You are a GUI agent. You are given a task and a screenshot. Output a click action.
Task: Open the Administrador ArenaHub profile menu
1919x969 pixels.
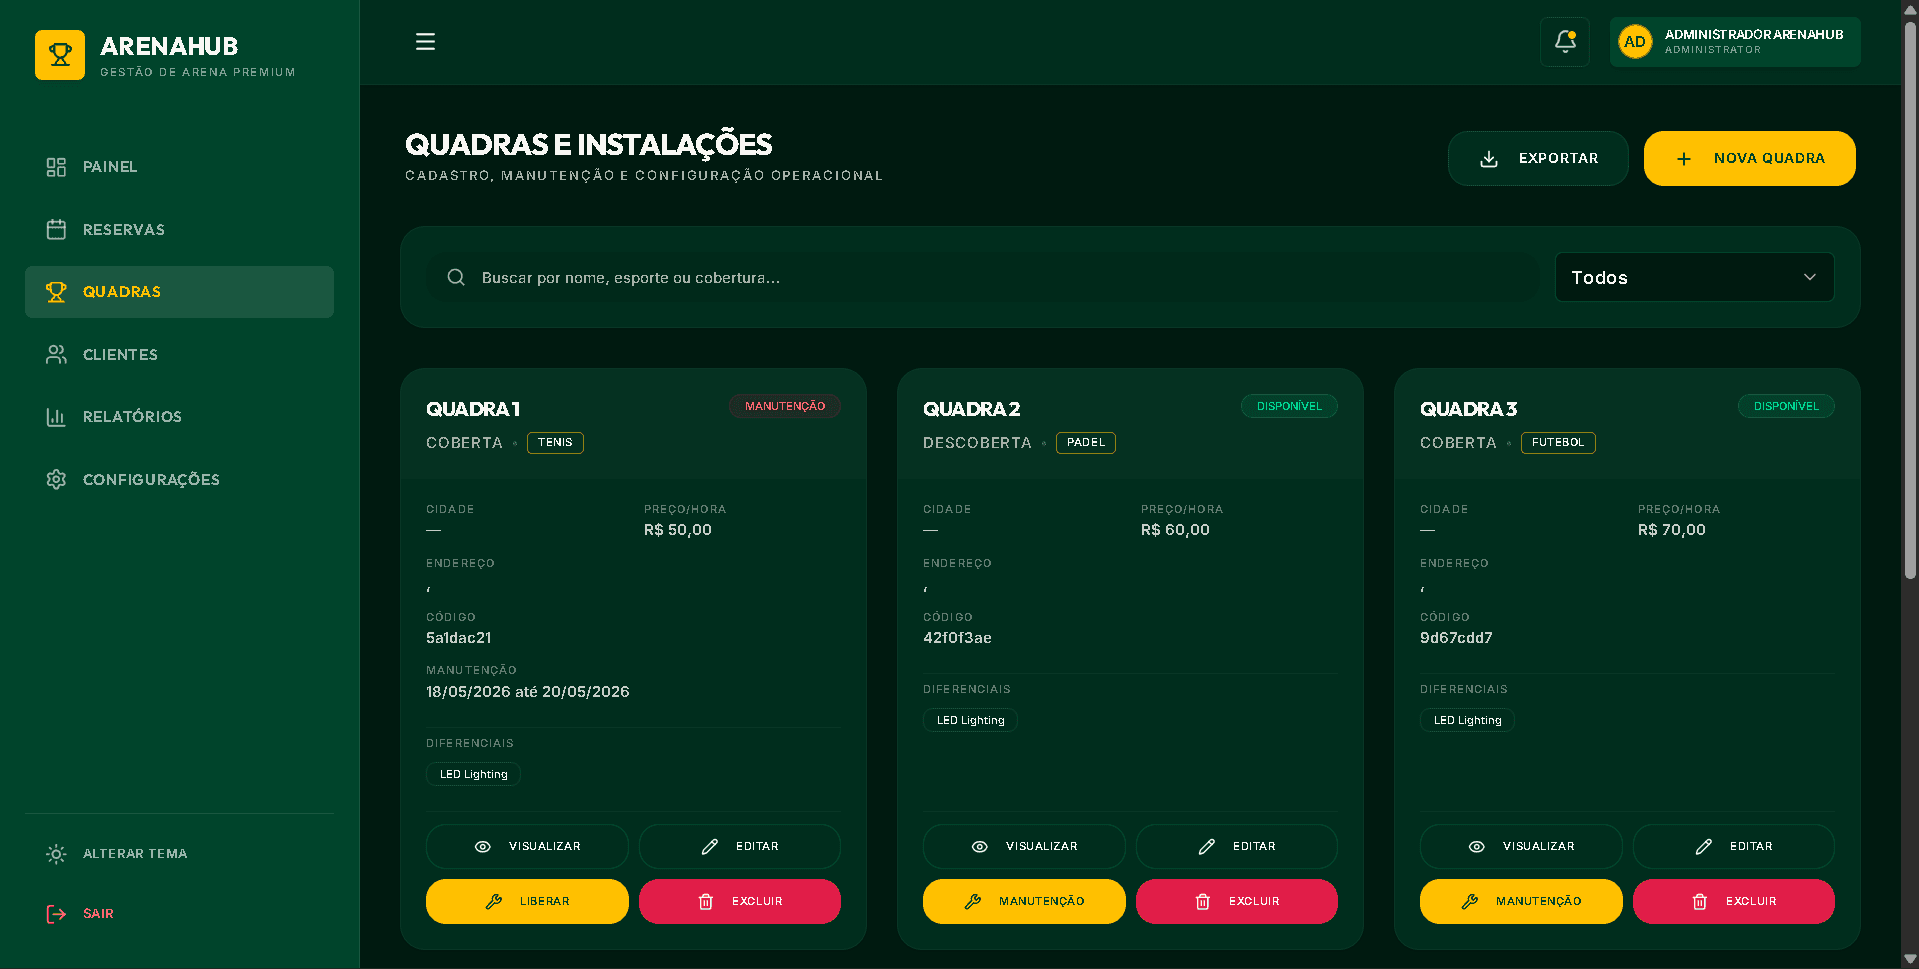click(x=1735, y=42)
